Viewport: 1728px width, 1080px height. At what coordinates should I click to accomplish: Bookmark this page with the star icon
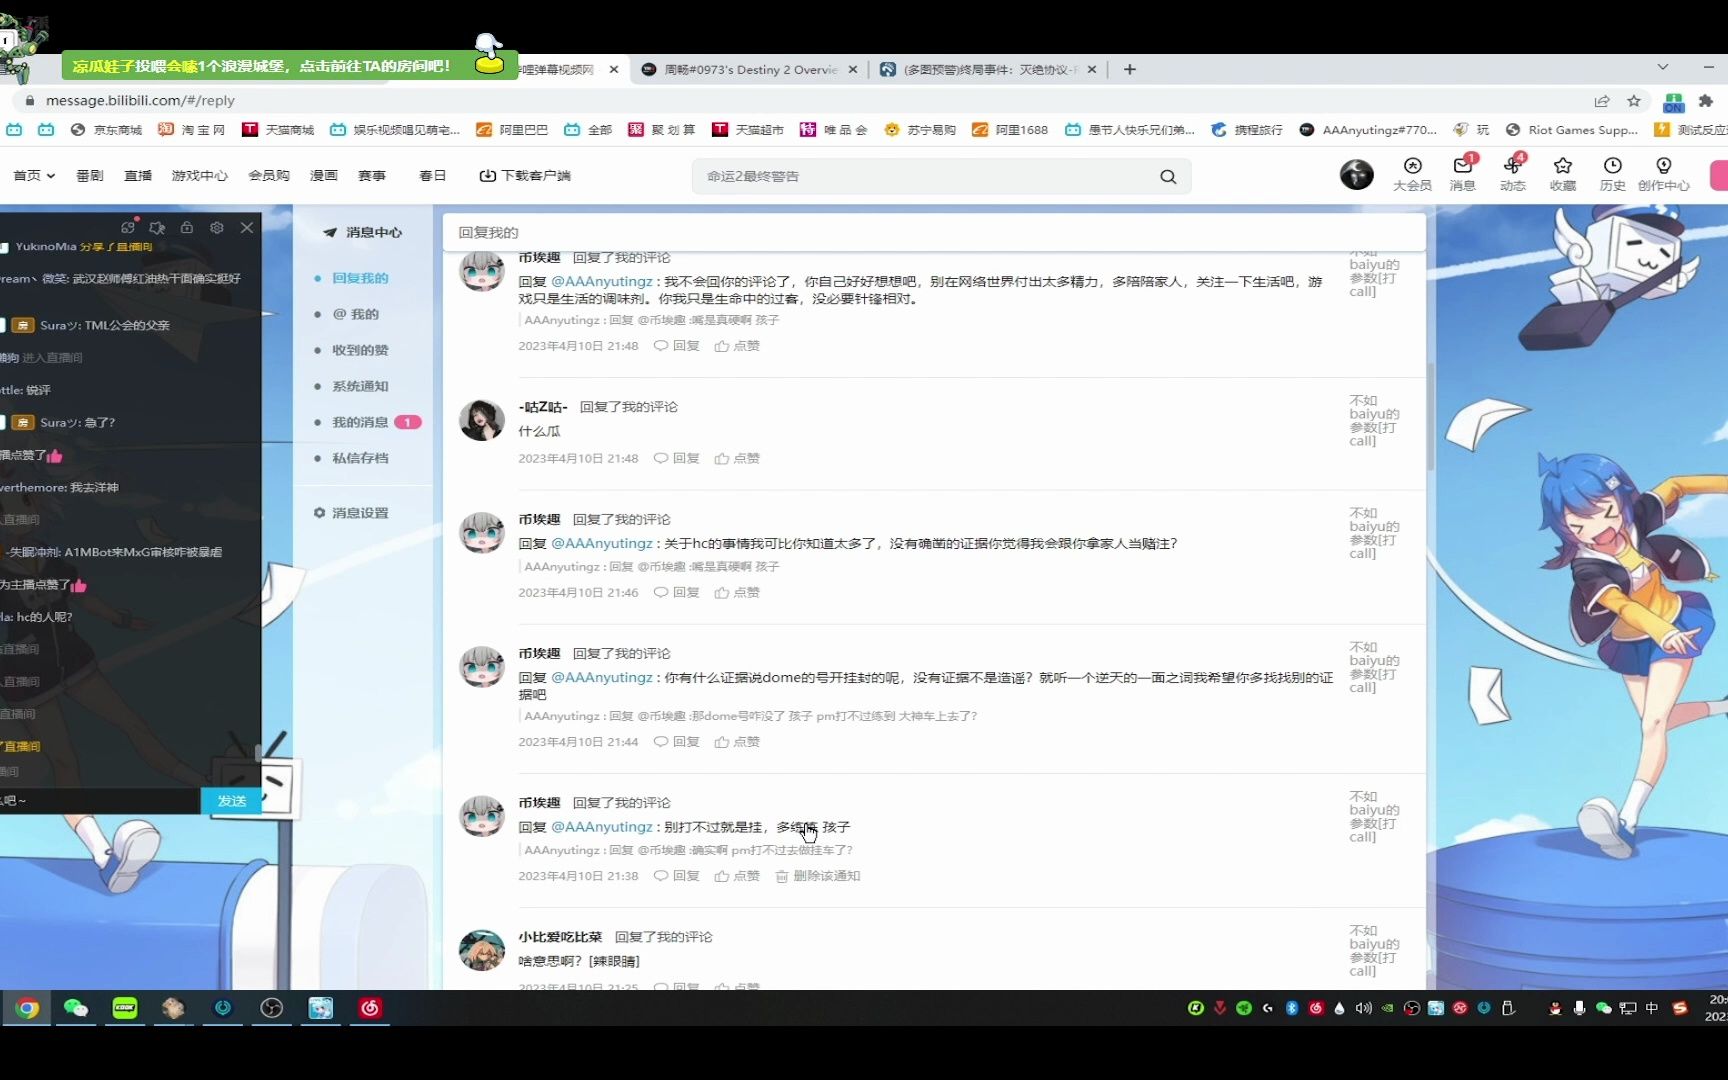point(1634,101)
